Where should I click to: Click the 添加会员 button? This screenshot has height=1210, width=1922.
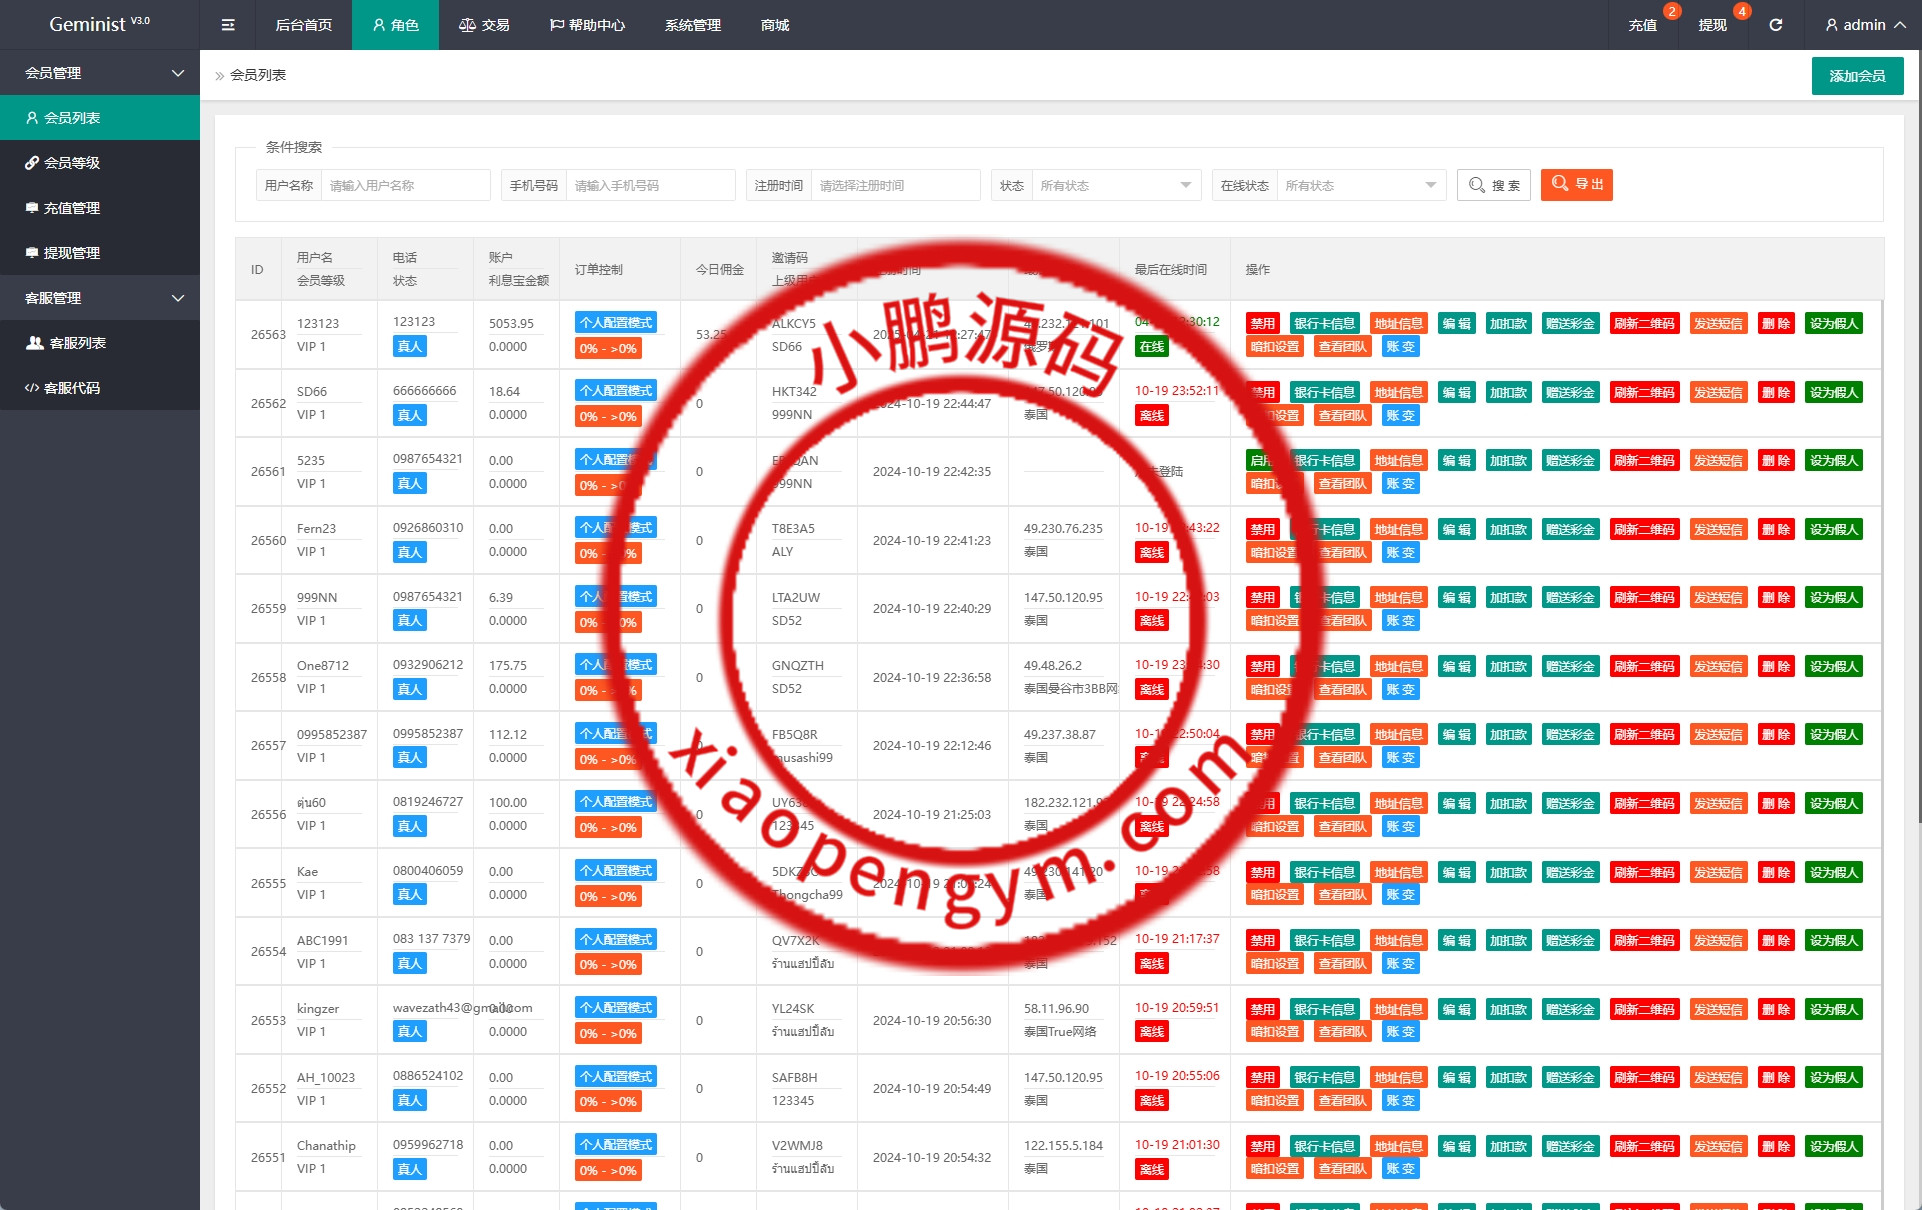pos(1857,76)
